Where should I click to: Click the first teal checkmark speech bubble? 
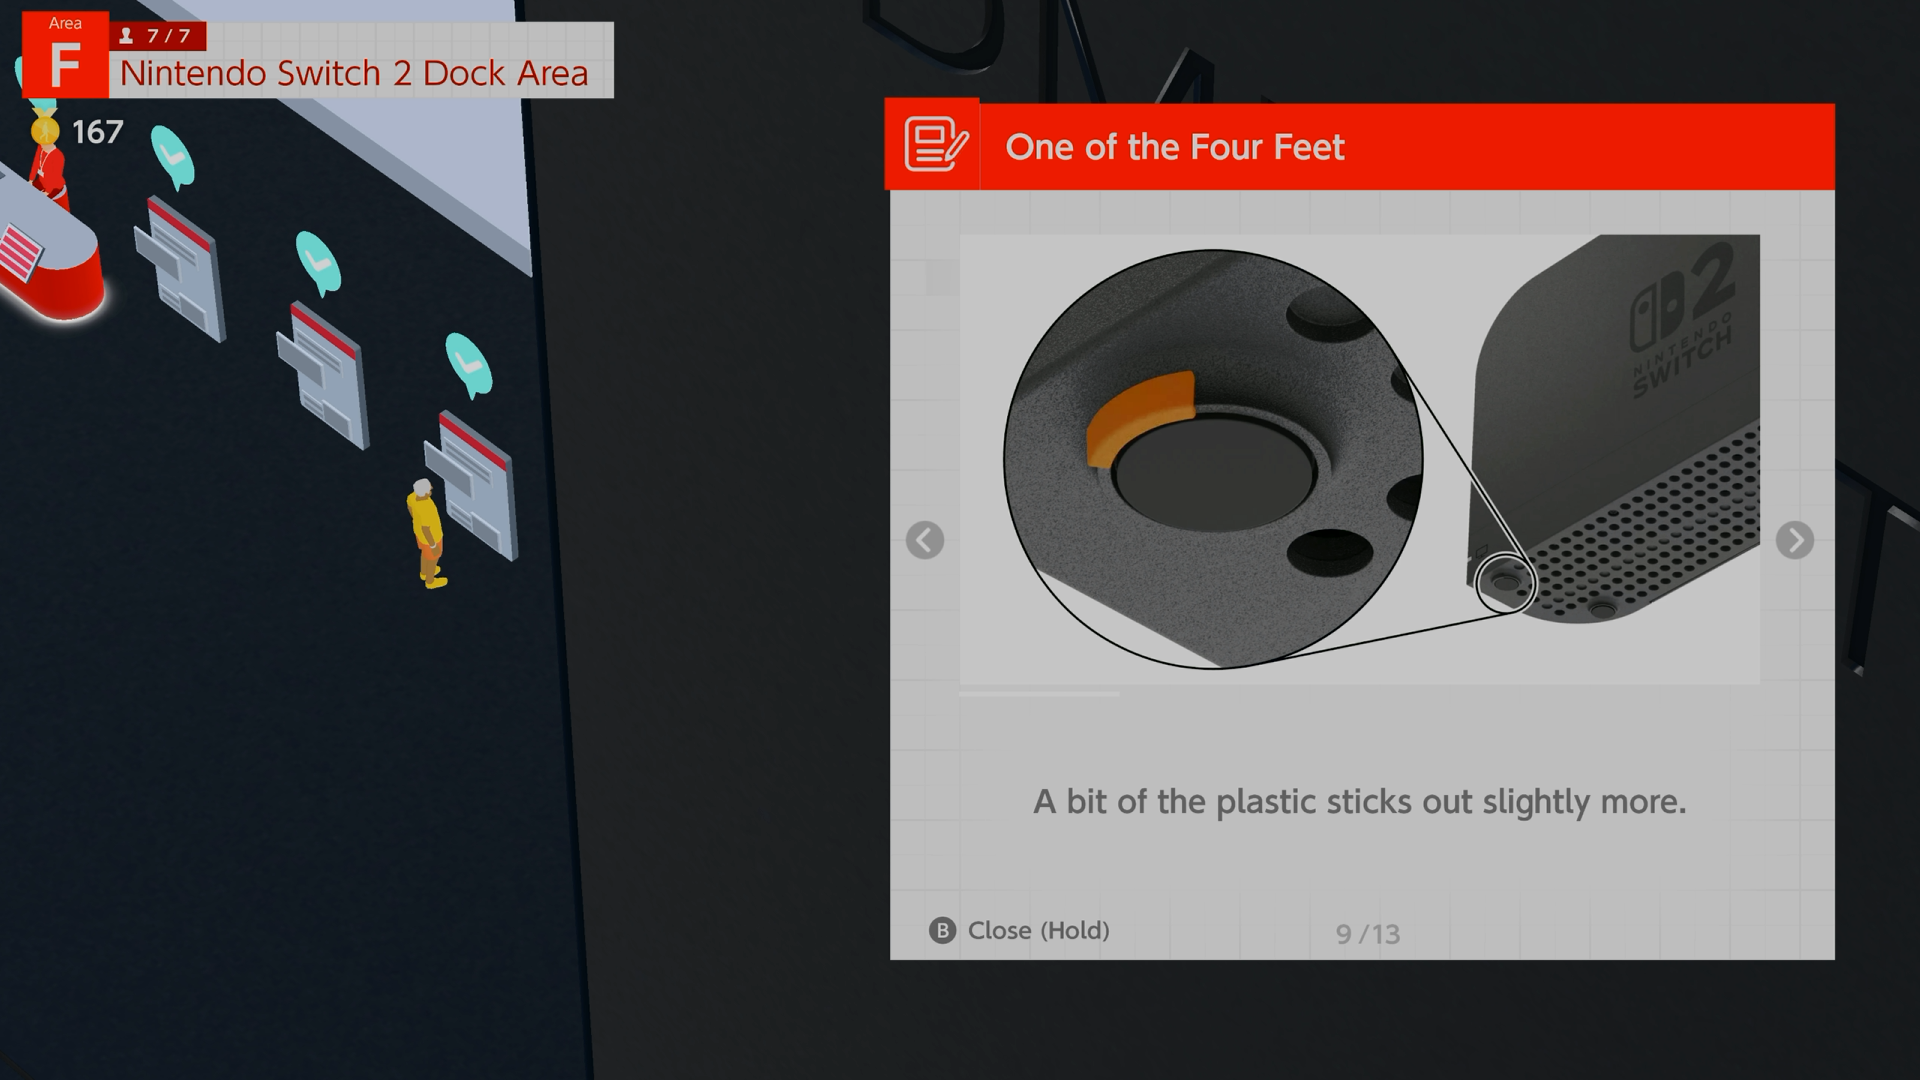tap(173, 157)
